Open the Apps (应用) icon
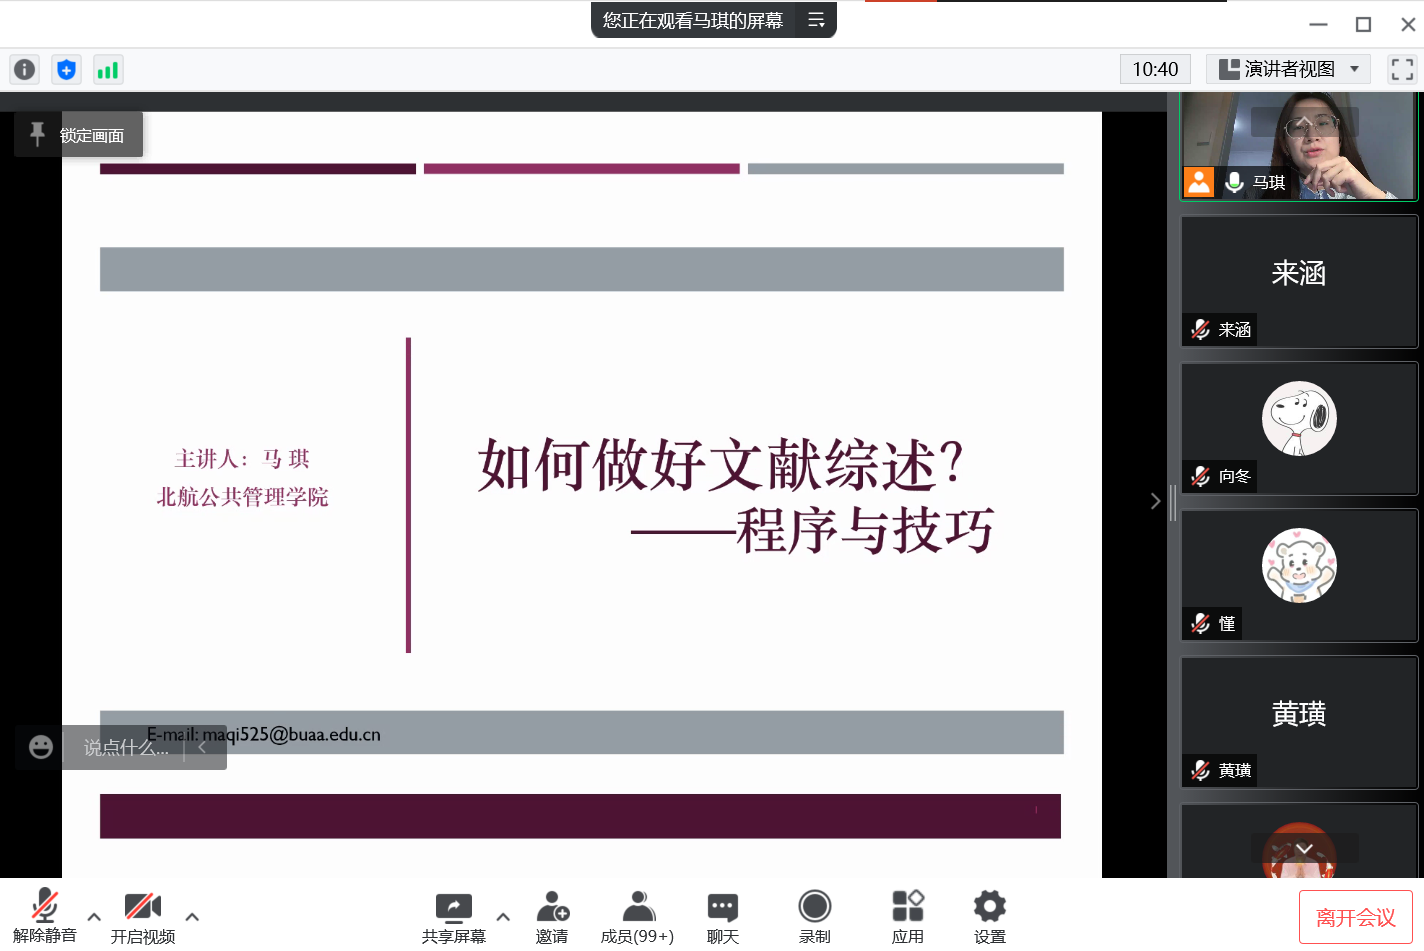 907,917
